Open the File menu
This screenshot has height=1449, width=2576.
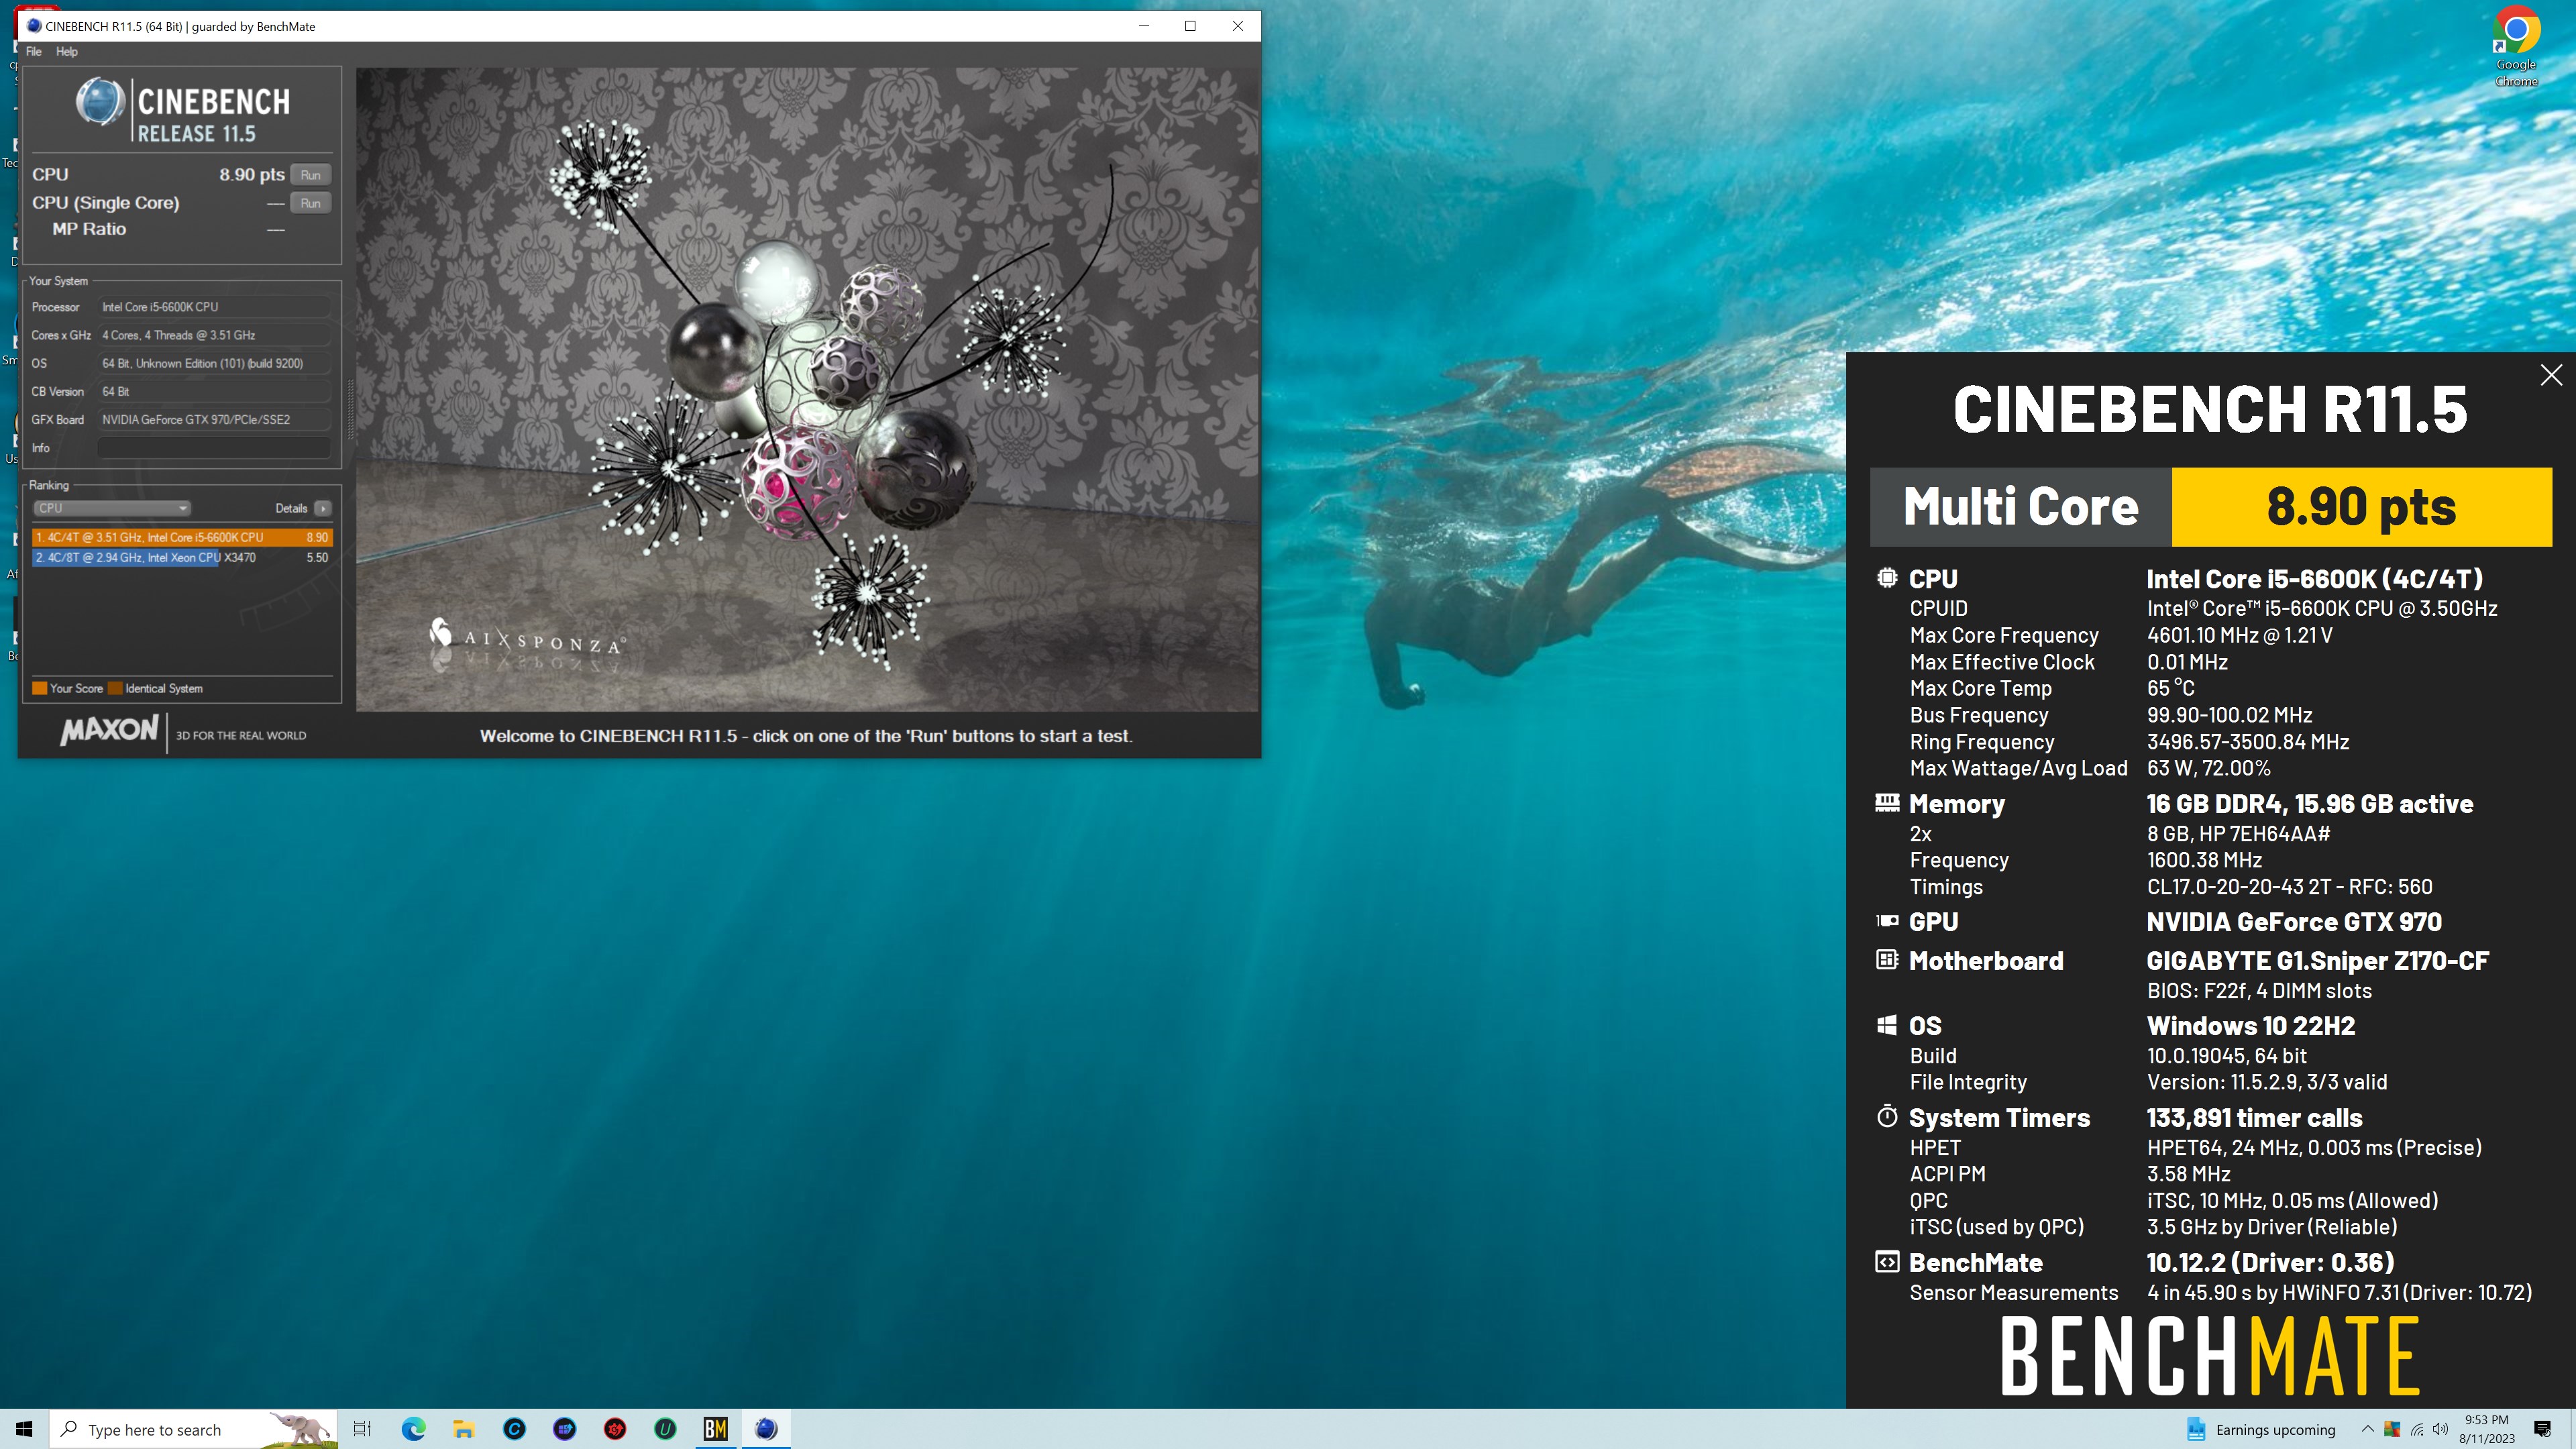33,52
